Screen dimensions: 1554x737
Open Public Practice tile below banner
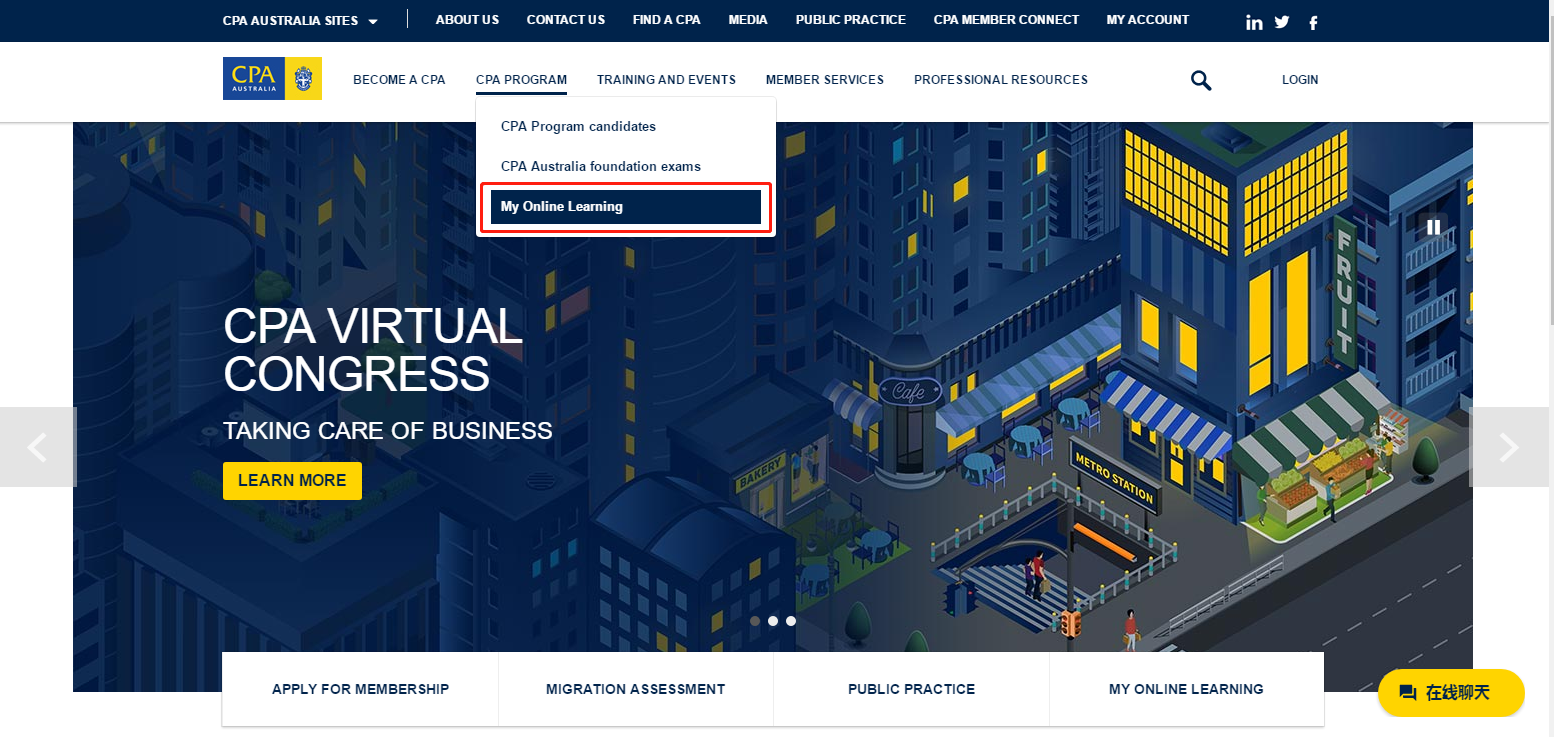coord(911,689)
